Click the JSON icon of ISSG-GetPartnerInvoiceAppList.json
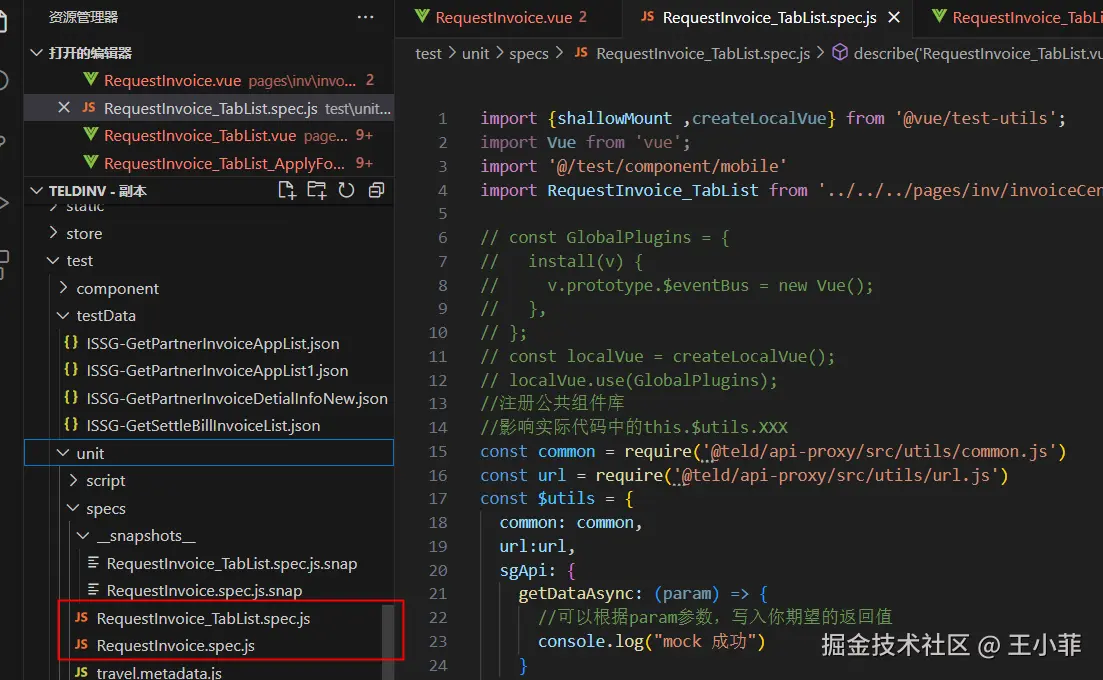This screenshot has width=1103, height=680. [71, 342]
